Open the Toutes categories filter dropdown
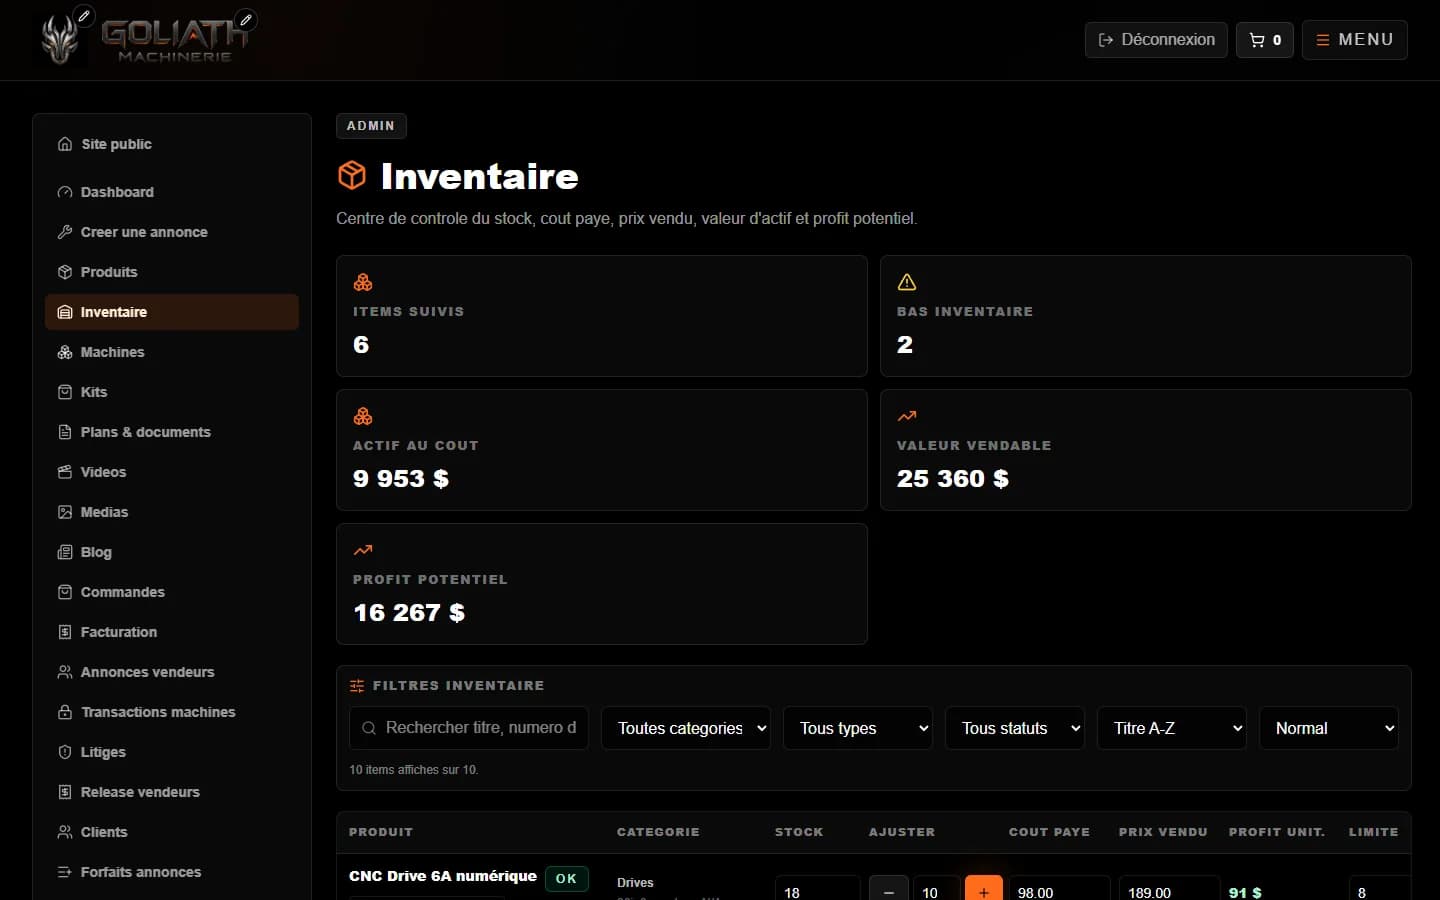Image resolution: width=1440 pixels, height=900 pixels. [686, 728]
